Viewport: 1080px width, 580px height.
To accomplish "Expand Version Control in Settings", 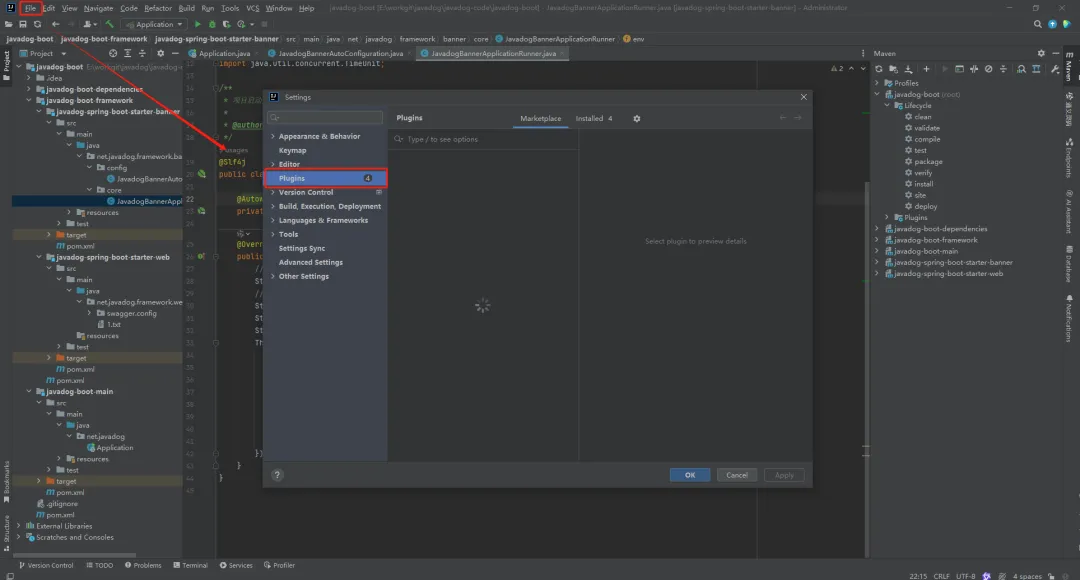I will pyautogui.click(x=273, y=192).
